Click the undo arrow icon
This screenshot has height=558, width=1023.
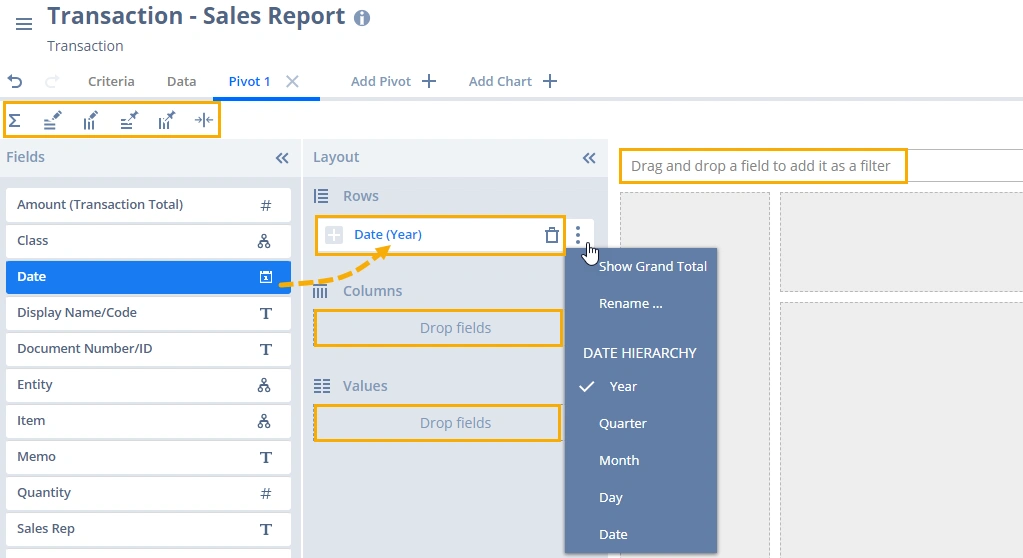(x=15, y=82)
